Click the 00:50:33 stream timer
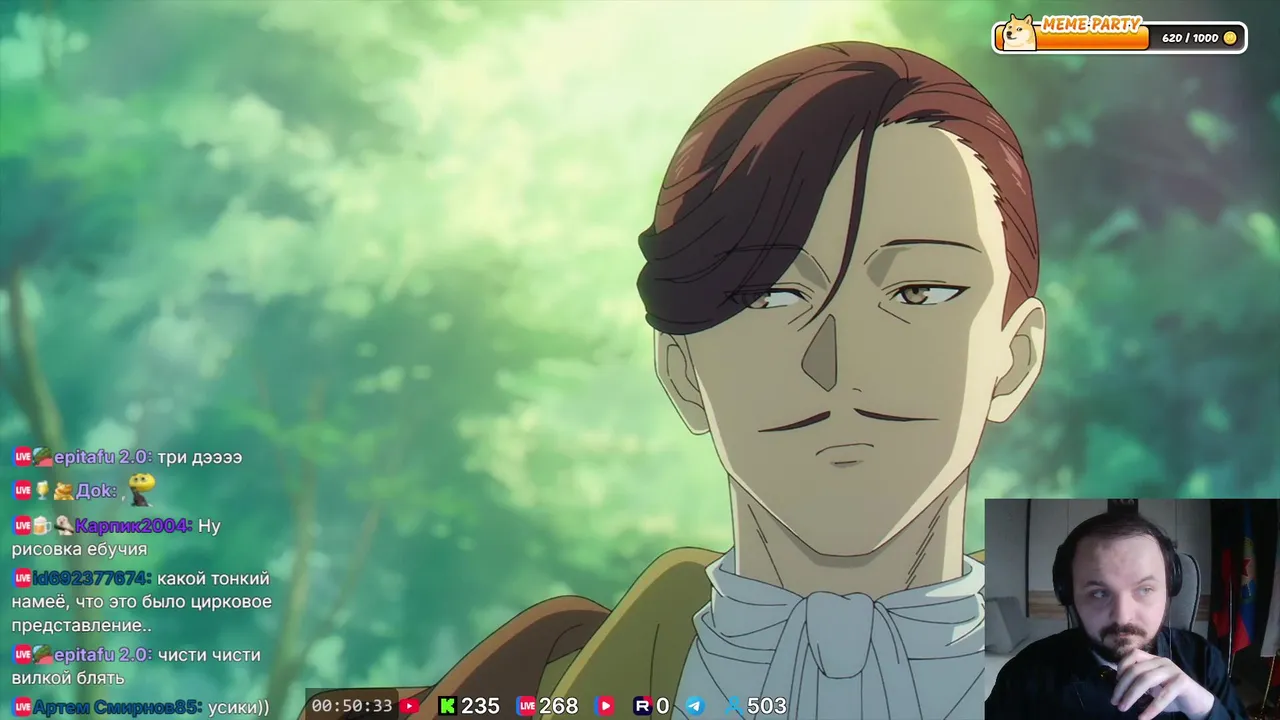1280x720 pixels. click(x=351, y=706)
